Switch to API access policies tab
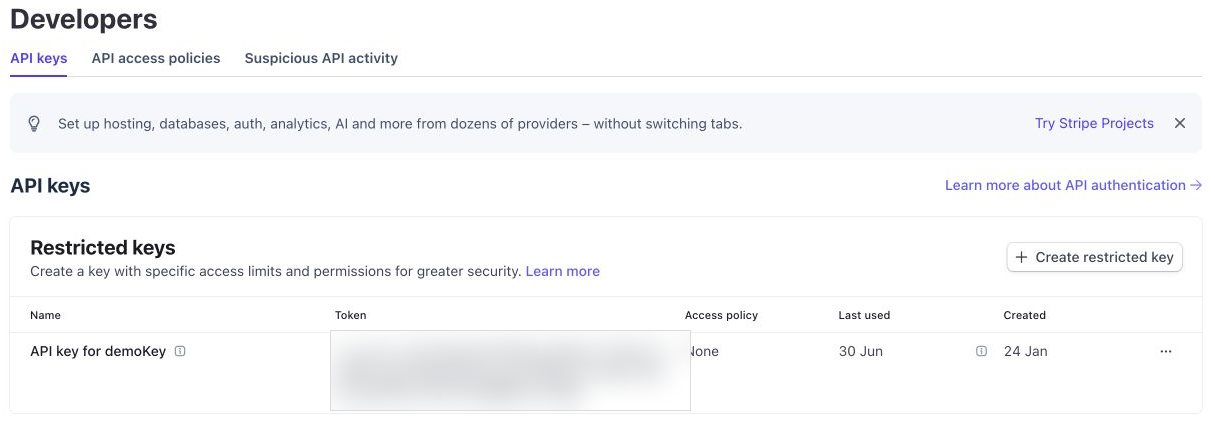This screenshot has height=430, width=1215. pos(156,58)
